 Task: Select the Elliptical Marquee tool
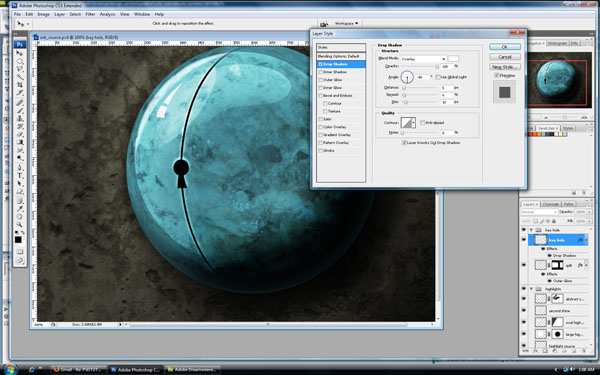point(20,61)
